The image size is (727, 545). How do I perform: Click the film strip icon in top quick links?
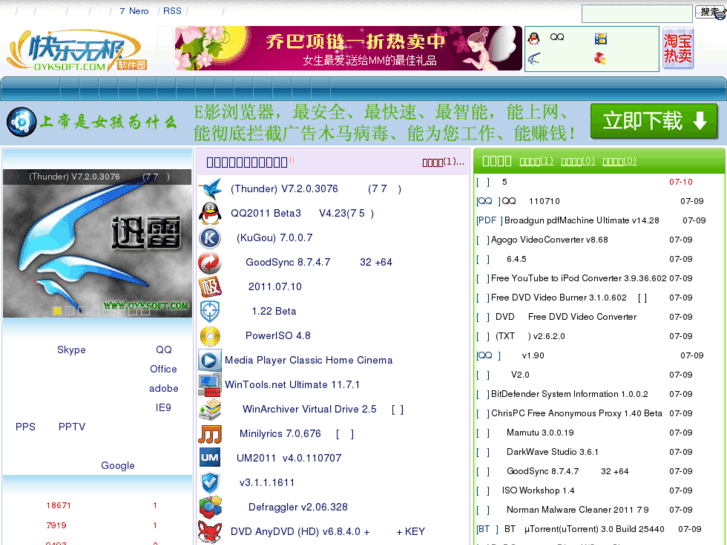pyautogui.click(x=601, y=38)
